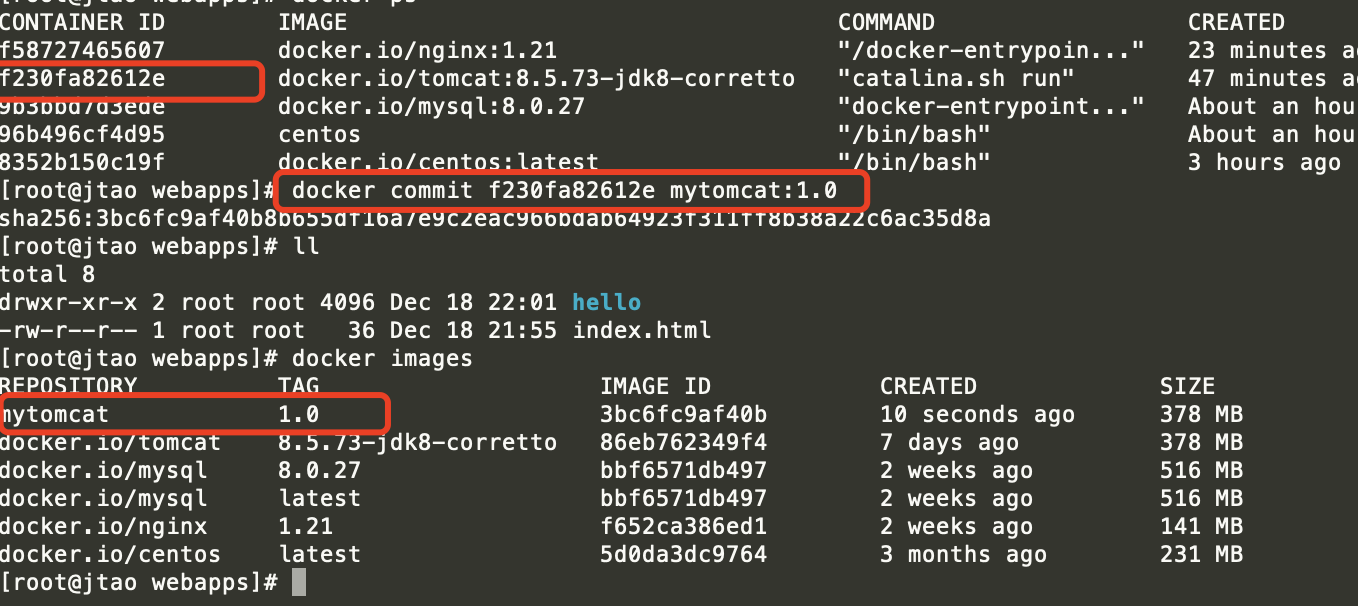
Task: Click the docker.io/nginx:1.21 image in container list
Action: pyautogui.click(x=417, y=51)
